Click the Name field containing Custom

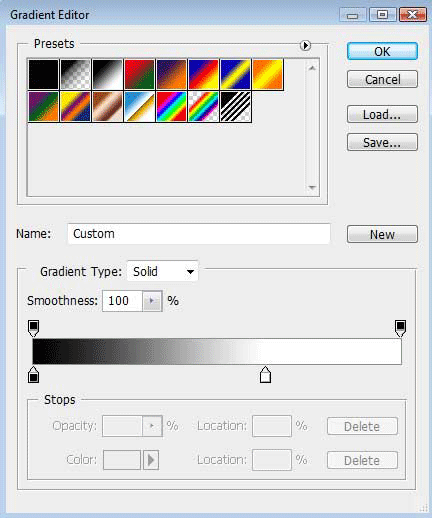pos(199,234)
